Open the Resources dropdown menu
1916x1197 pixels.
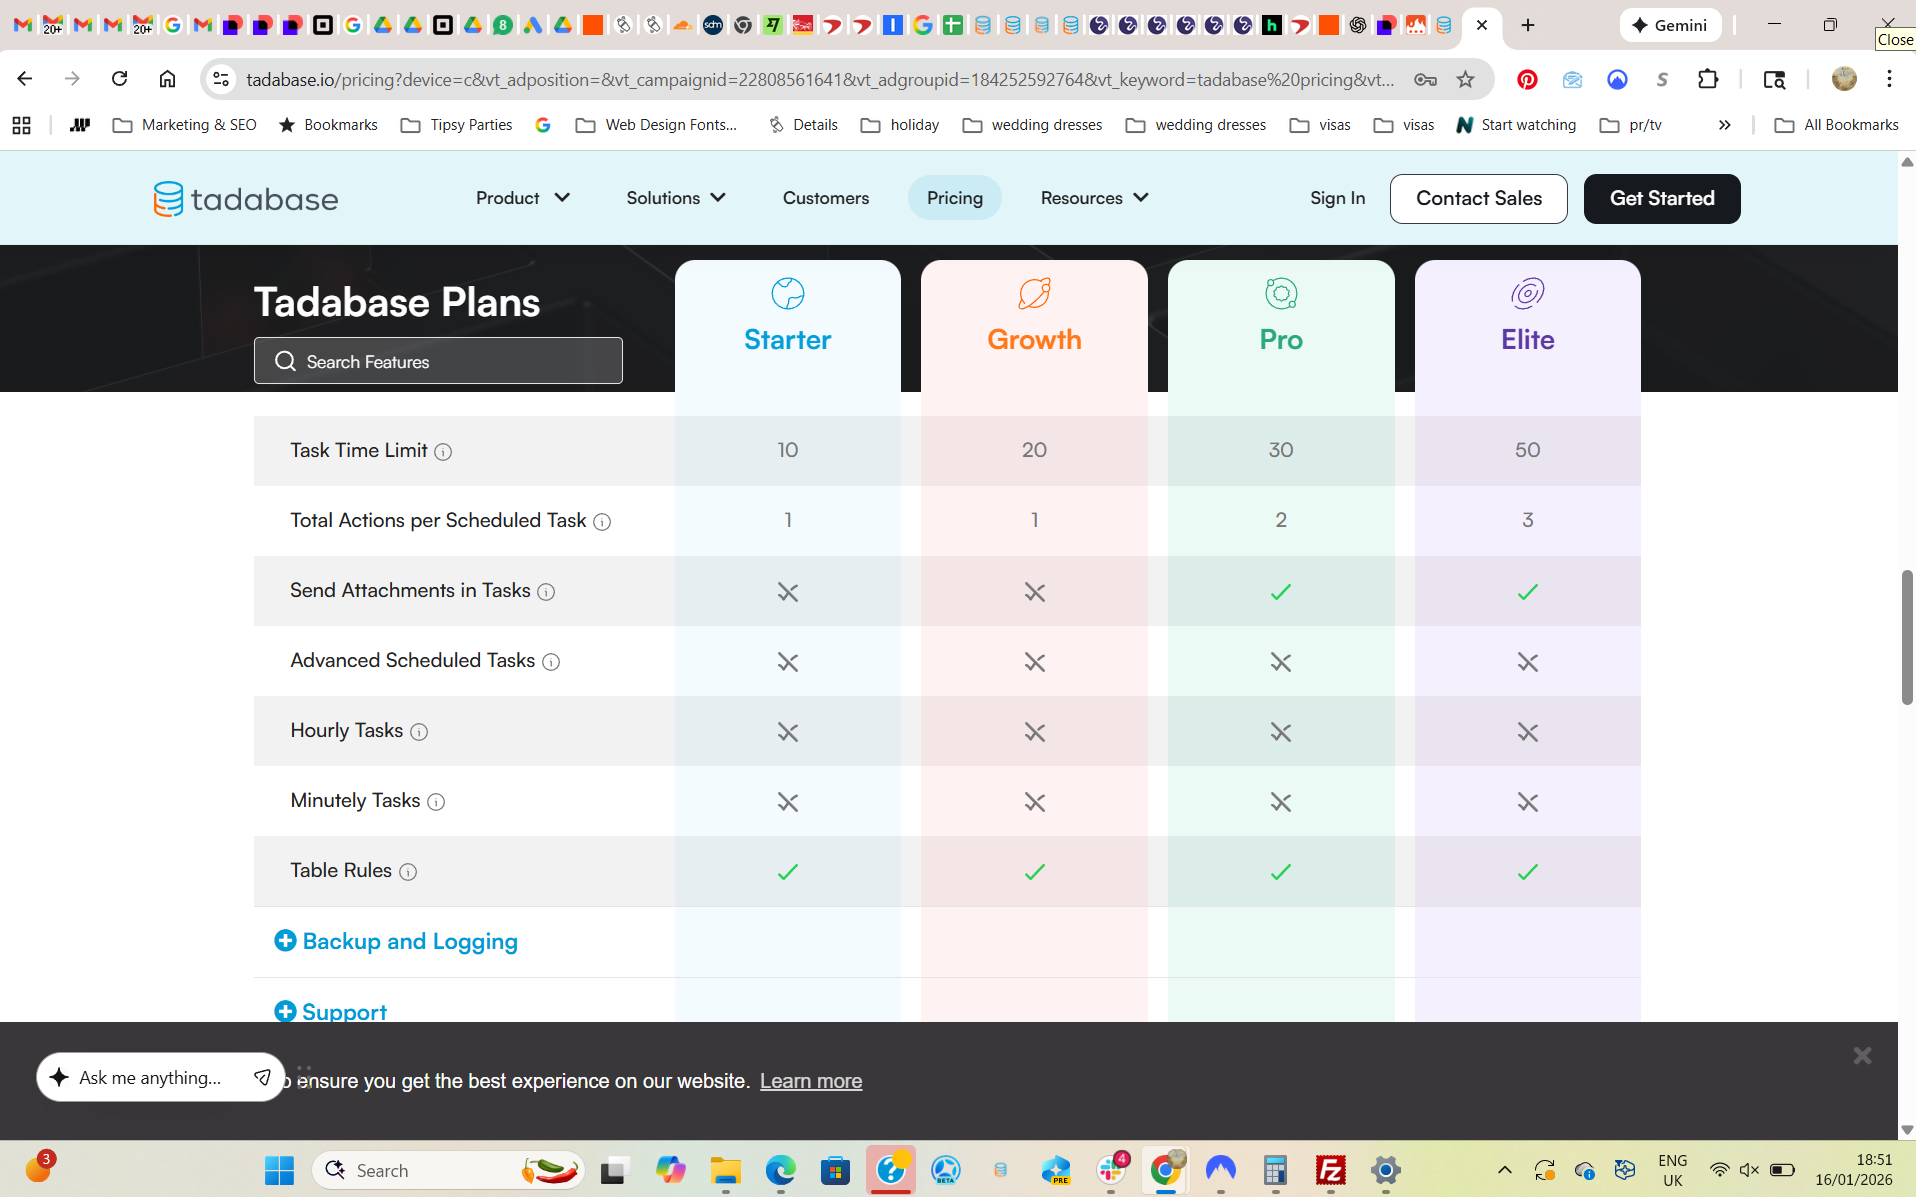point(1094,198)
